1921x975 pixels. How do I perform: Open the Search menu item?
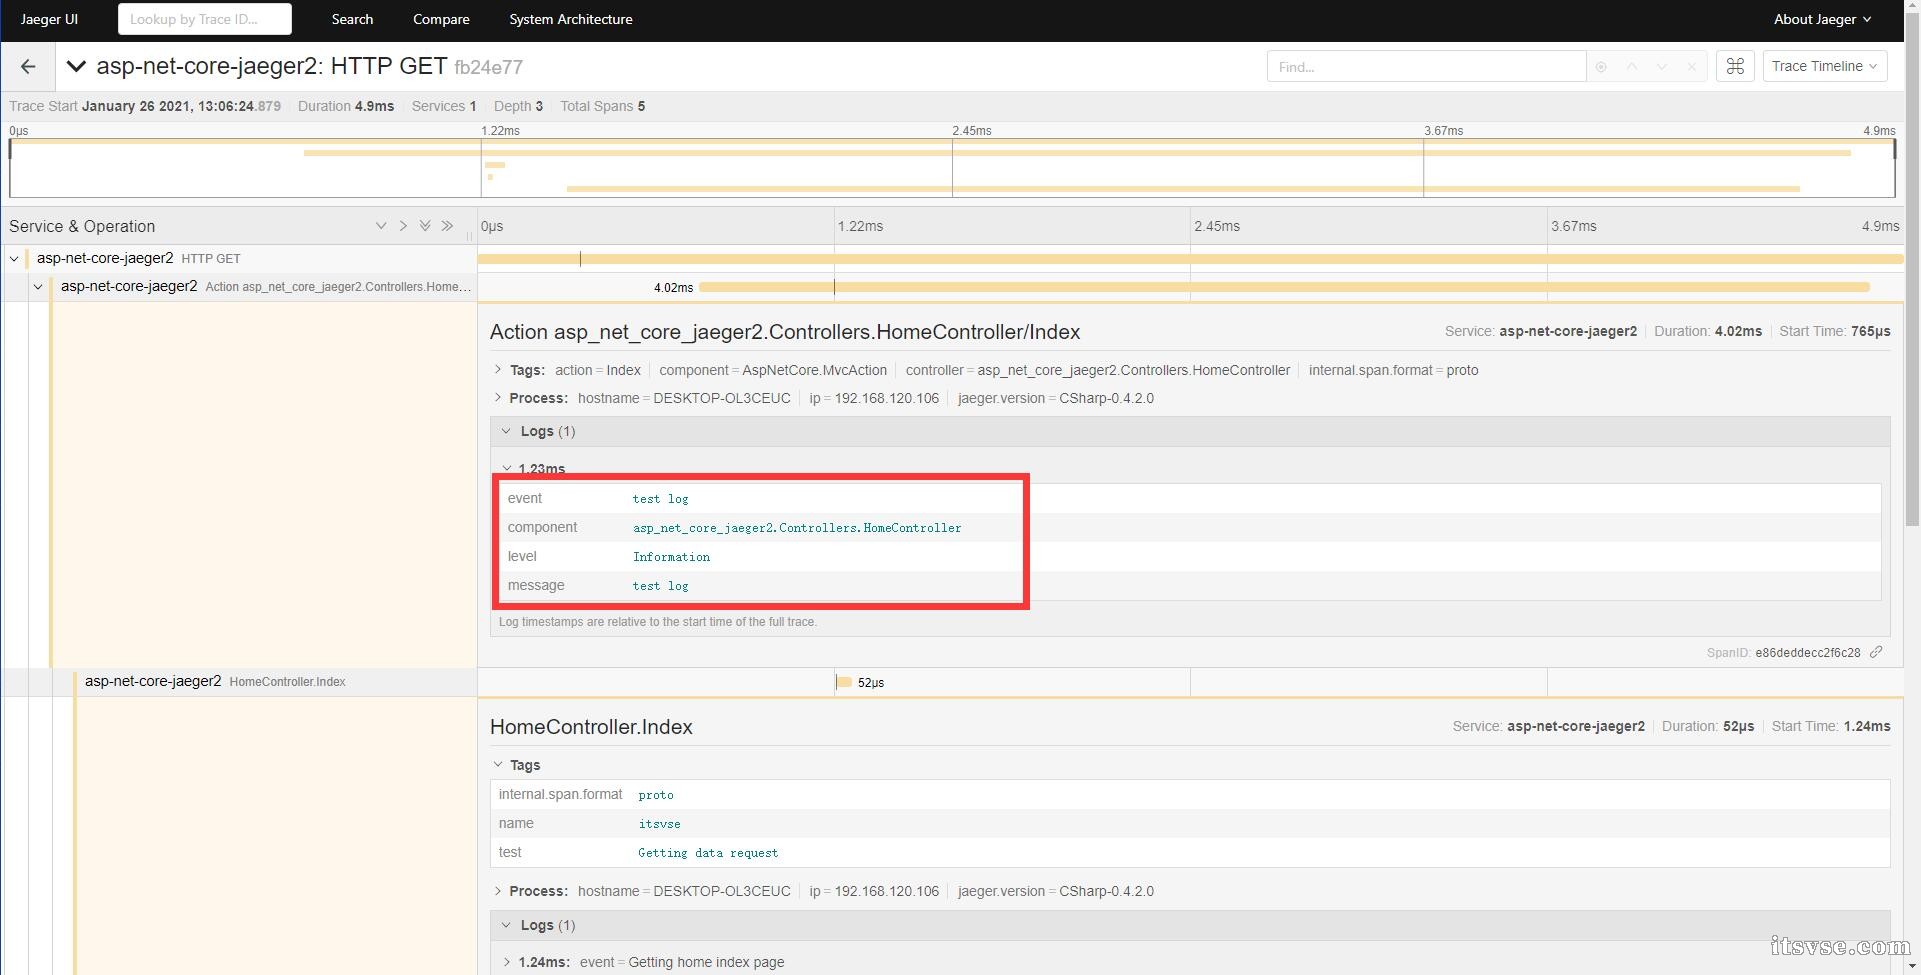coord(352,19)
